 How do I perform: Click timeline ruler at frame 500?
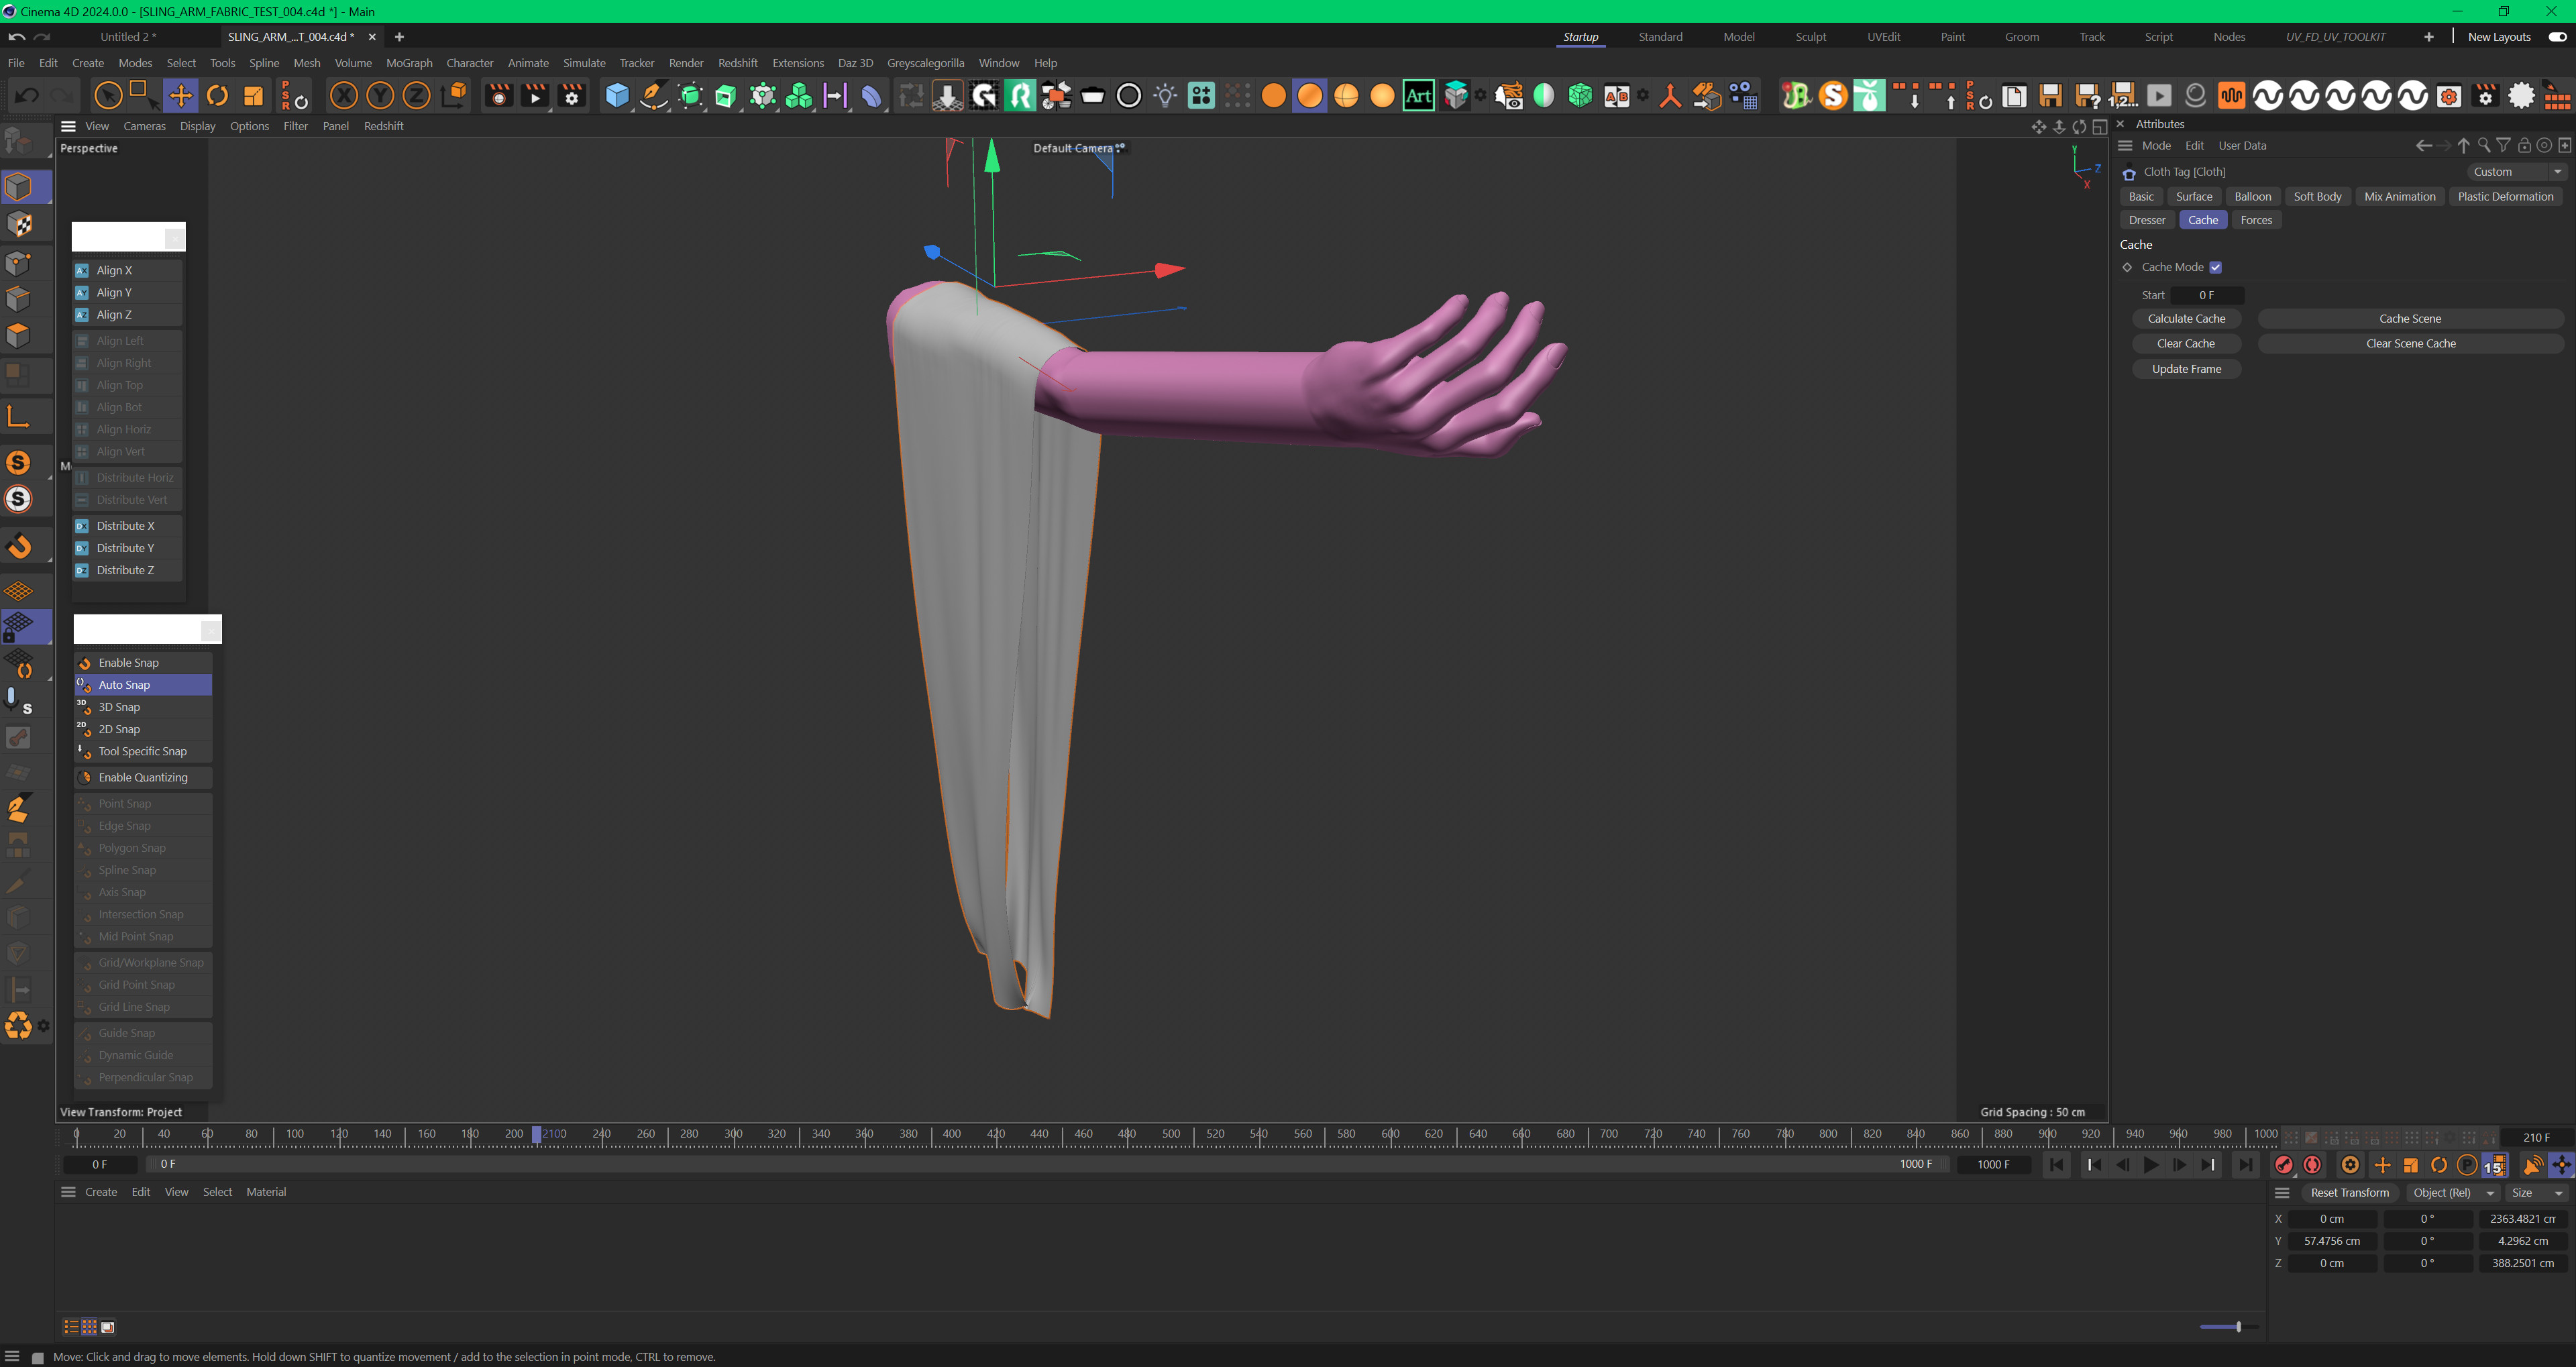click(1171, 1135)
